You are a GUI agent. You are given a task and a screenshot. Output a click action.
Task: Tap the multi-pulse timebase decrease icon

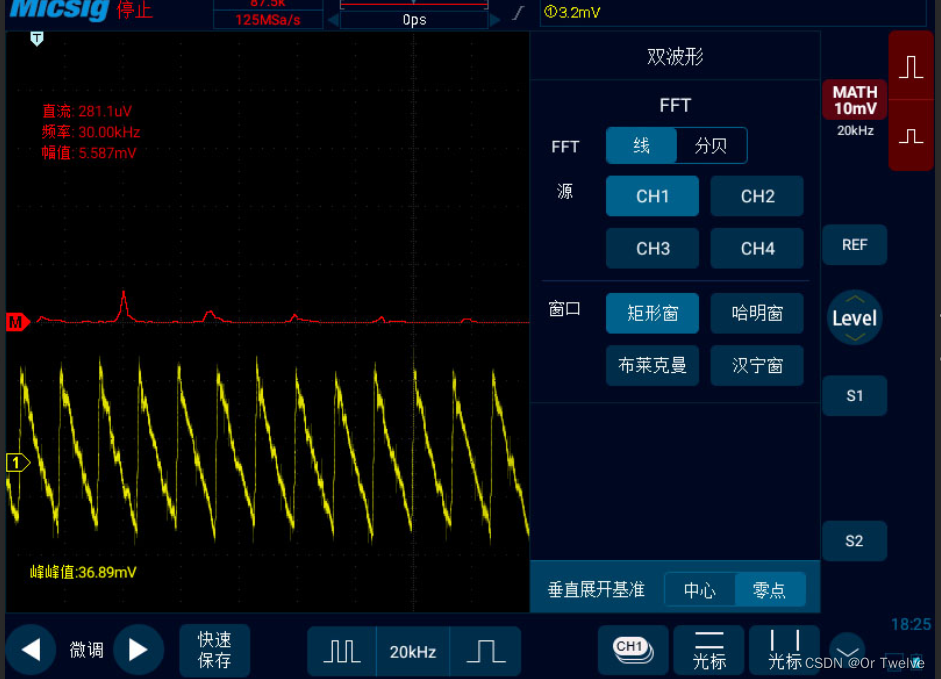342,651
